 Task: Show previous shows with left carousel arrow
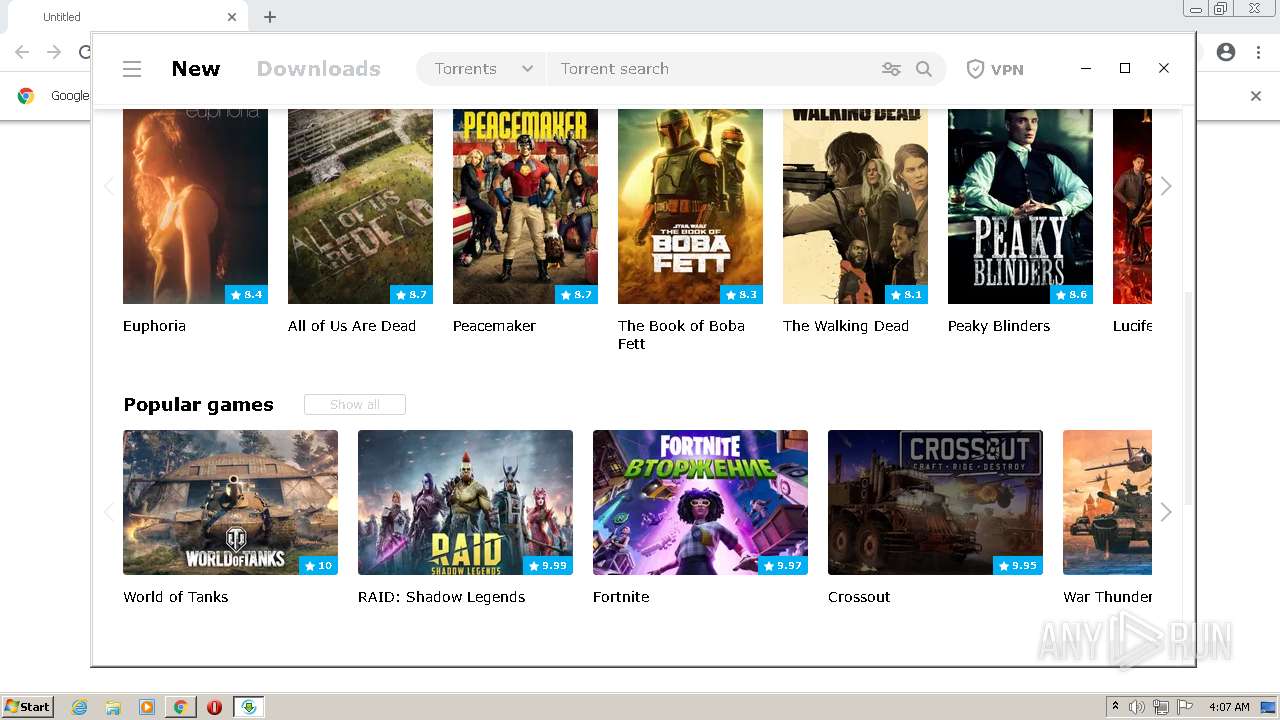[108, 186]
